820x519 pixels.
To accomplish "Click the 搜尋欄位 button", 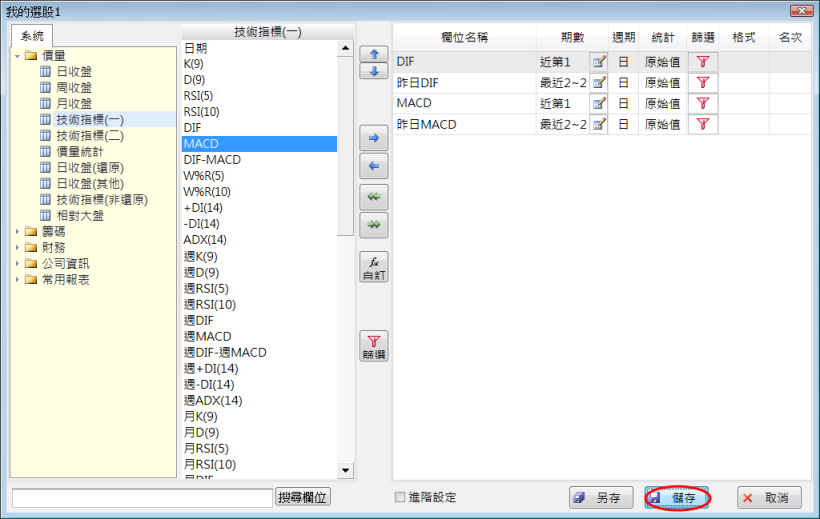I will (303, 497).
